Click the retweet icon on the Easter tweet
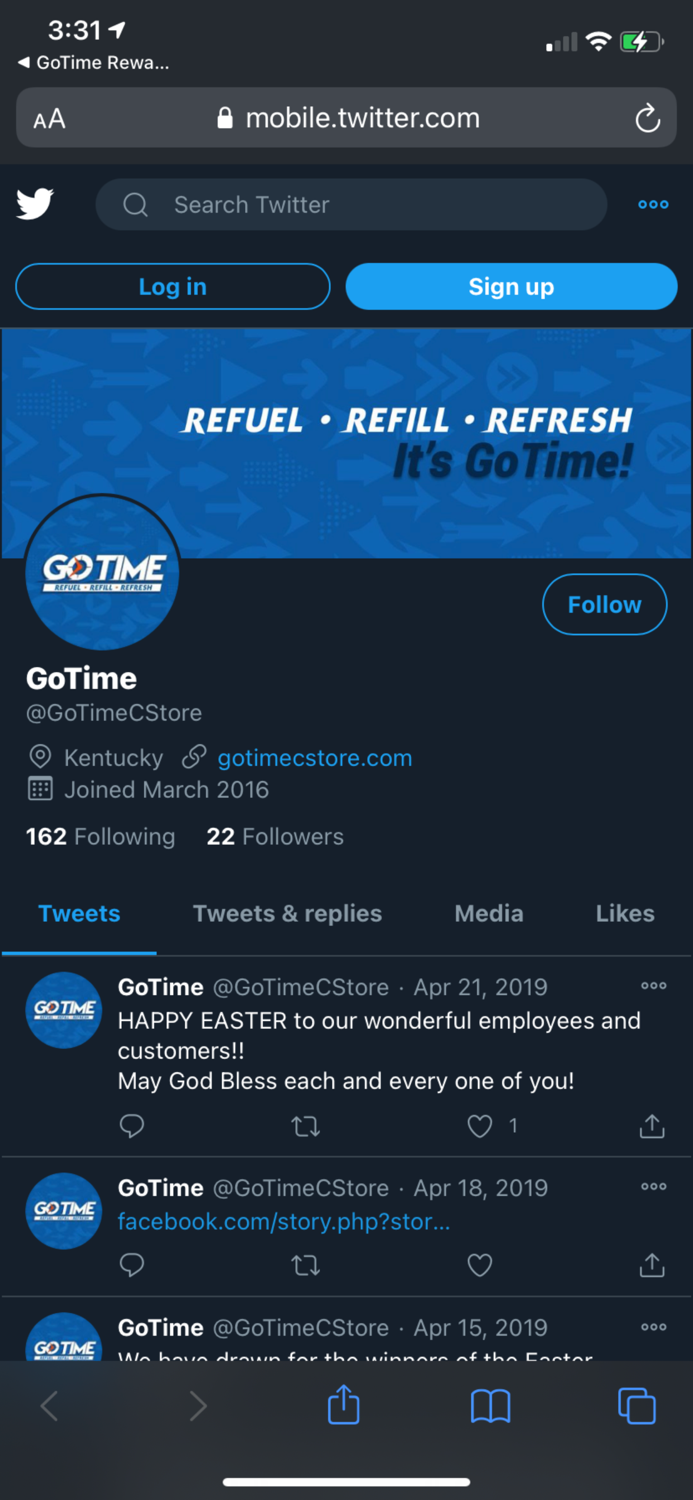 pos(305,1126)
